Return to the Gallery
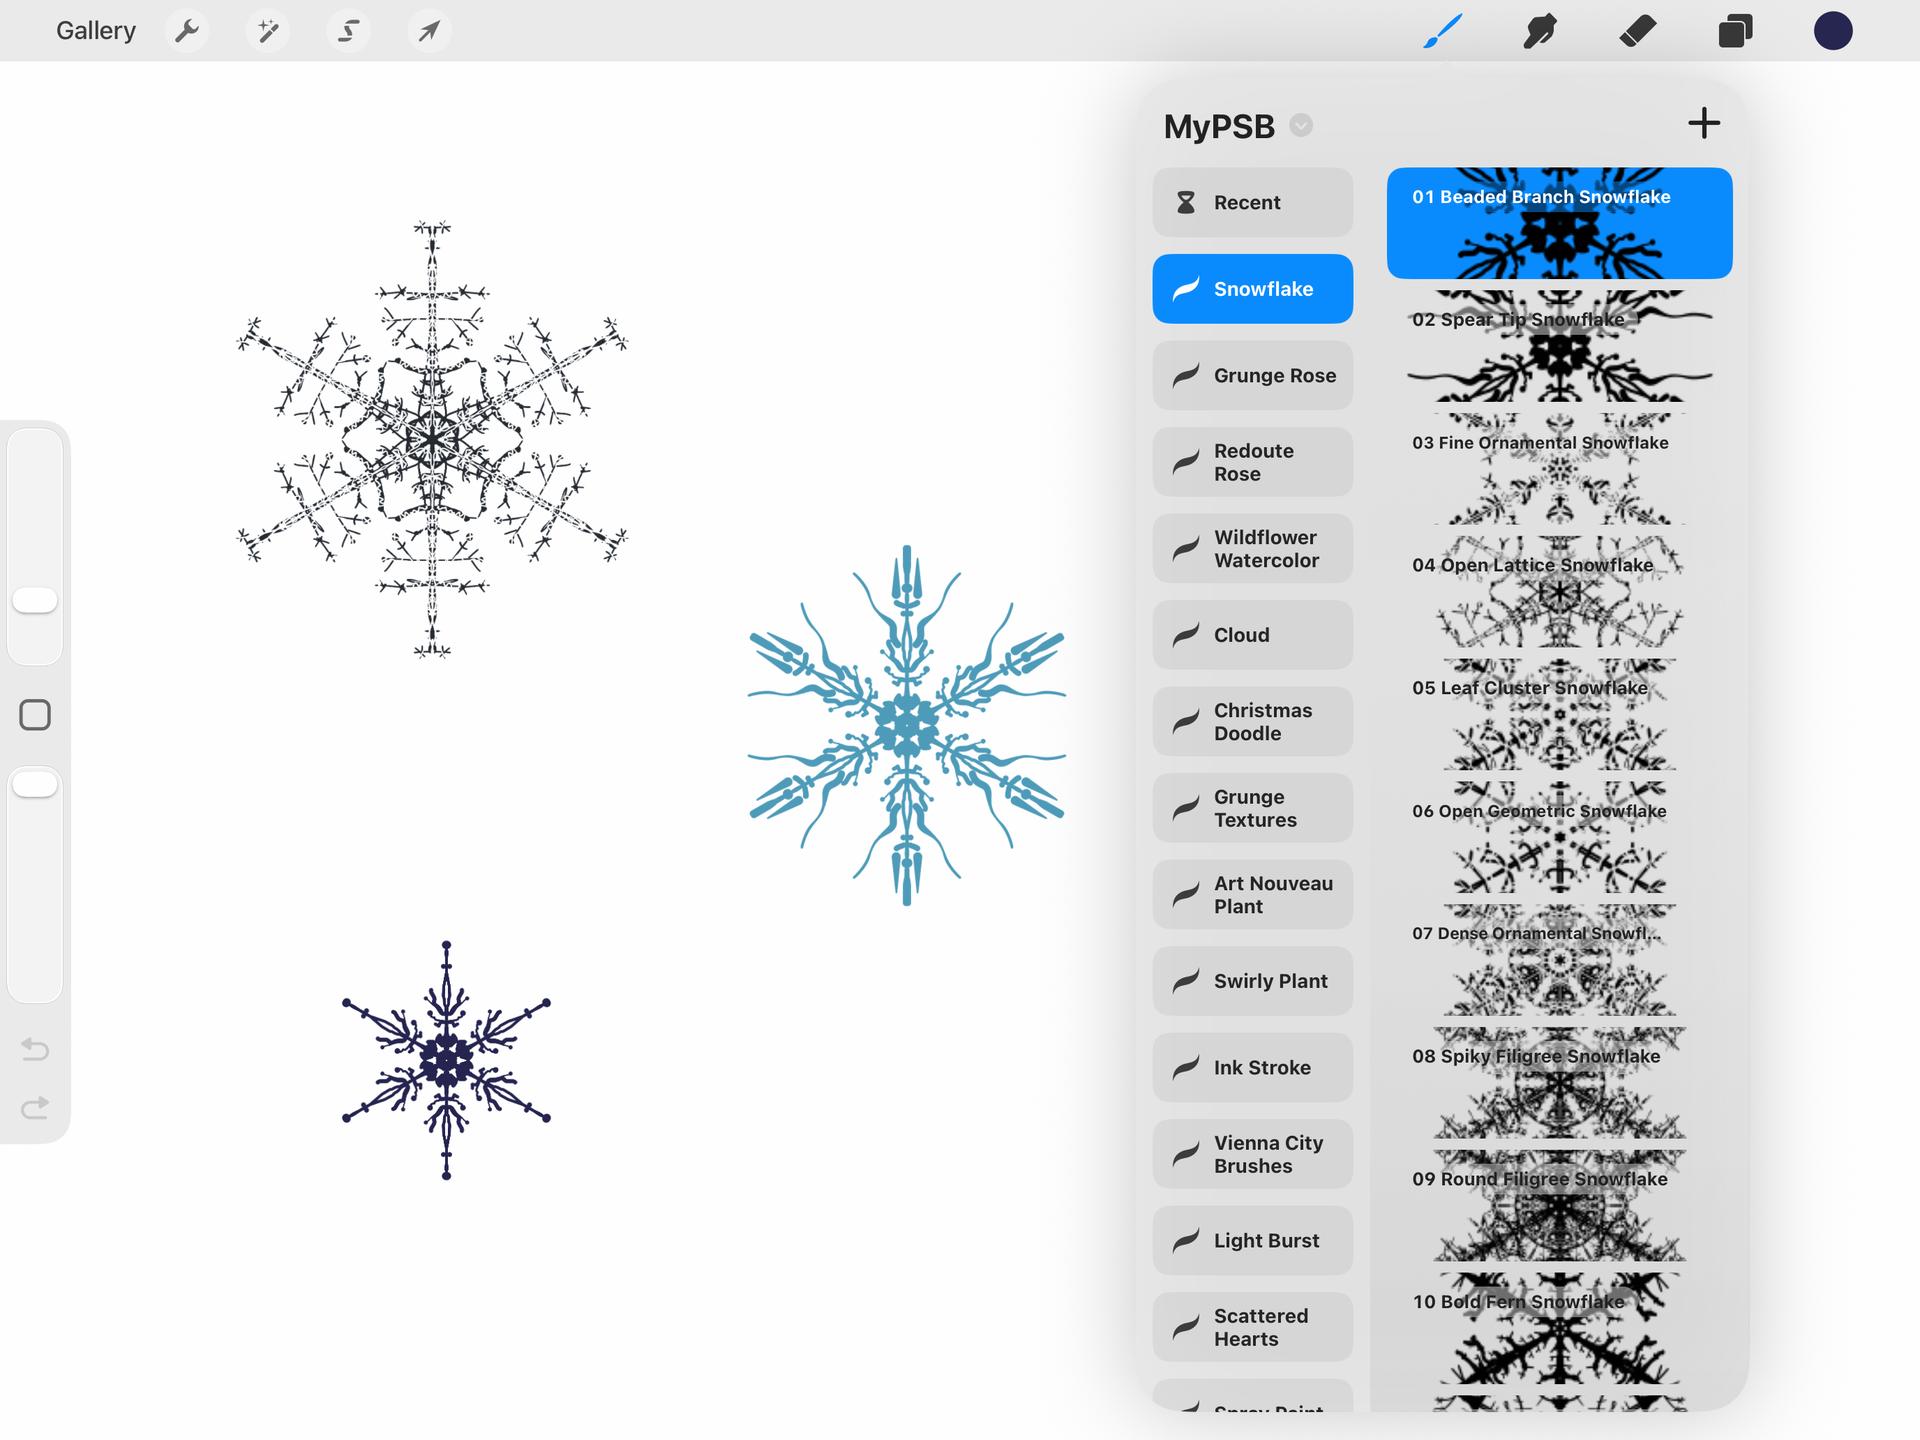1920x1440 pixels. [x=96, y=31]
